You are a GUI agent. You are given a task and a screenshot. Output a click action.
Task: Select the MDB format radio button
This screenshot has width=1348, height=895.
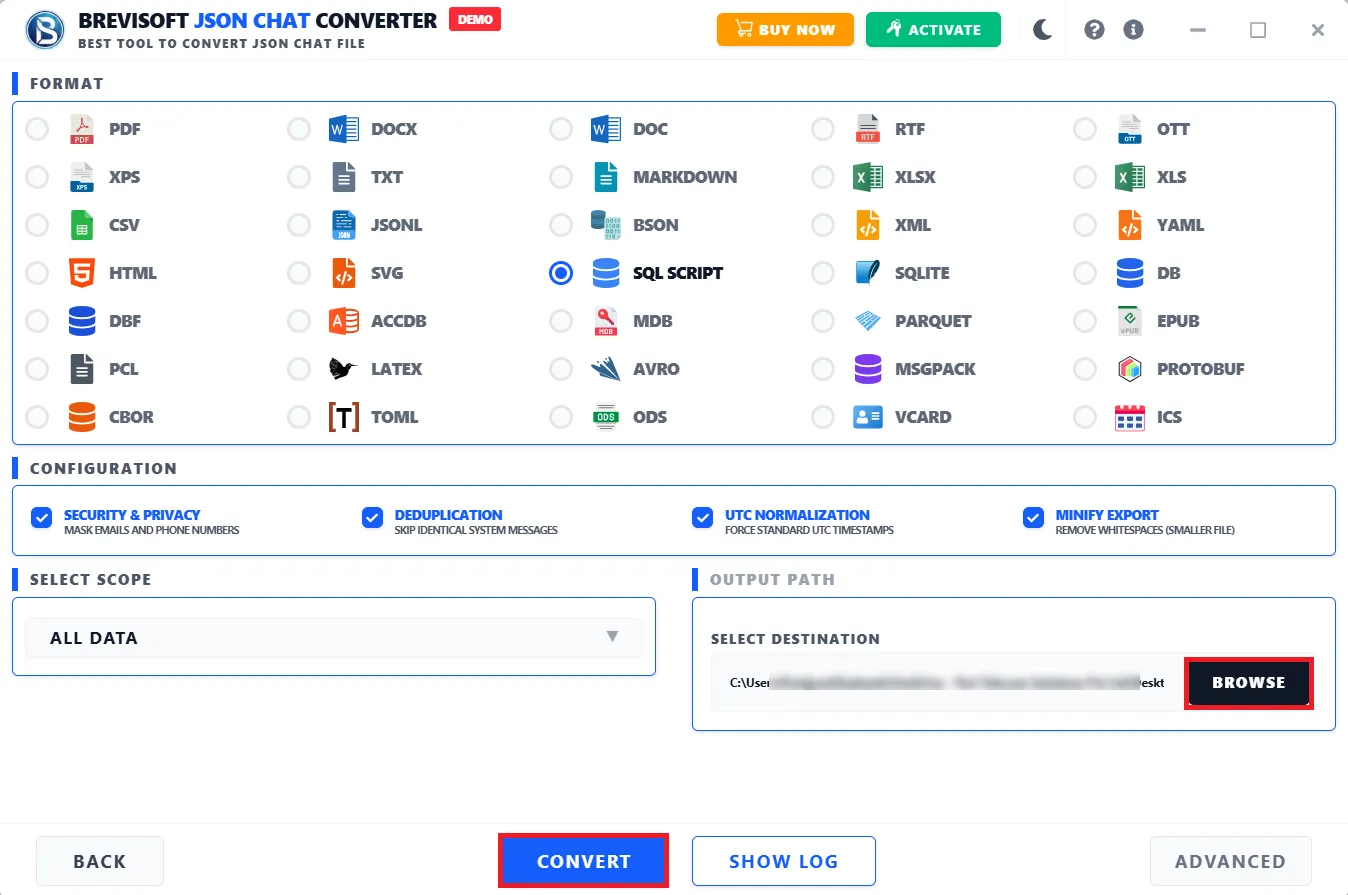click(561, 321)
